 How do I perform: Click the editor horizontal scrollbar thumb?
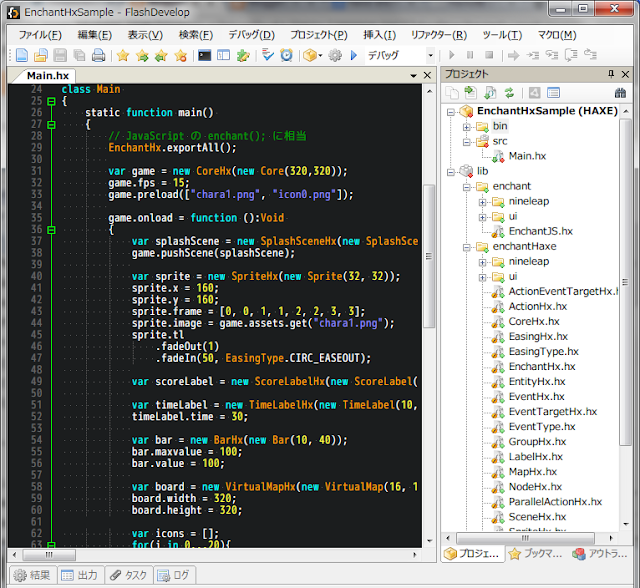click(x=49, y=555)
